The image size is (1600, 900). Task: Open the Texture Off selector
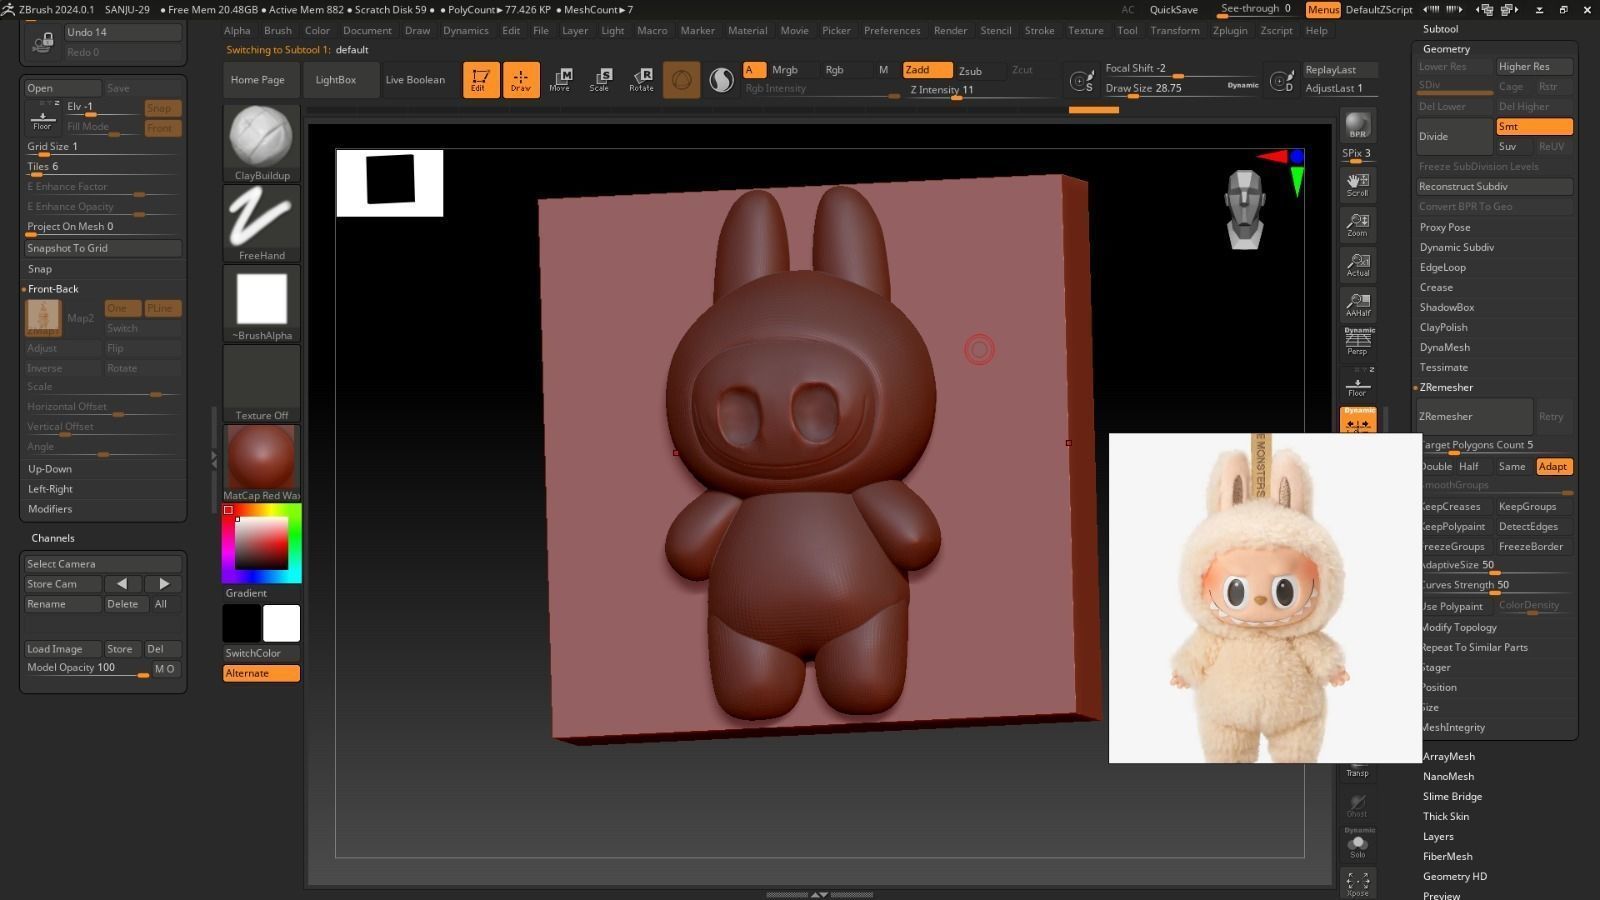click(x=262, y=383)
